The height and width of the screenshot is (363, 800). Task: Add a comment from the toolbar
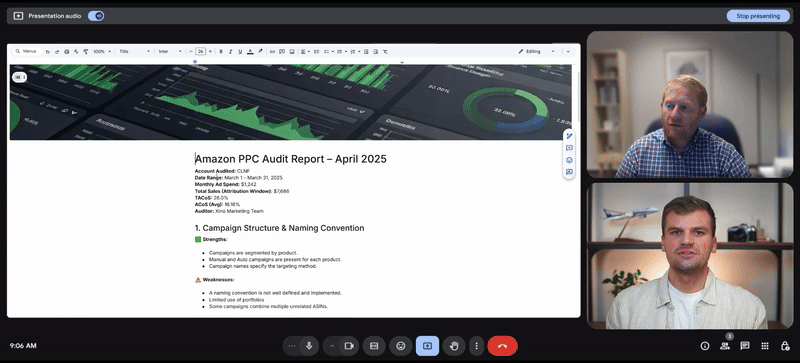(282, 52)
